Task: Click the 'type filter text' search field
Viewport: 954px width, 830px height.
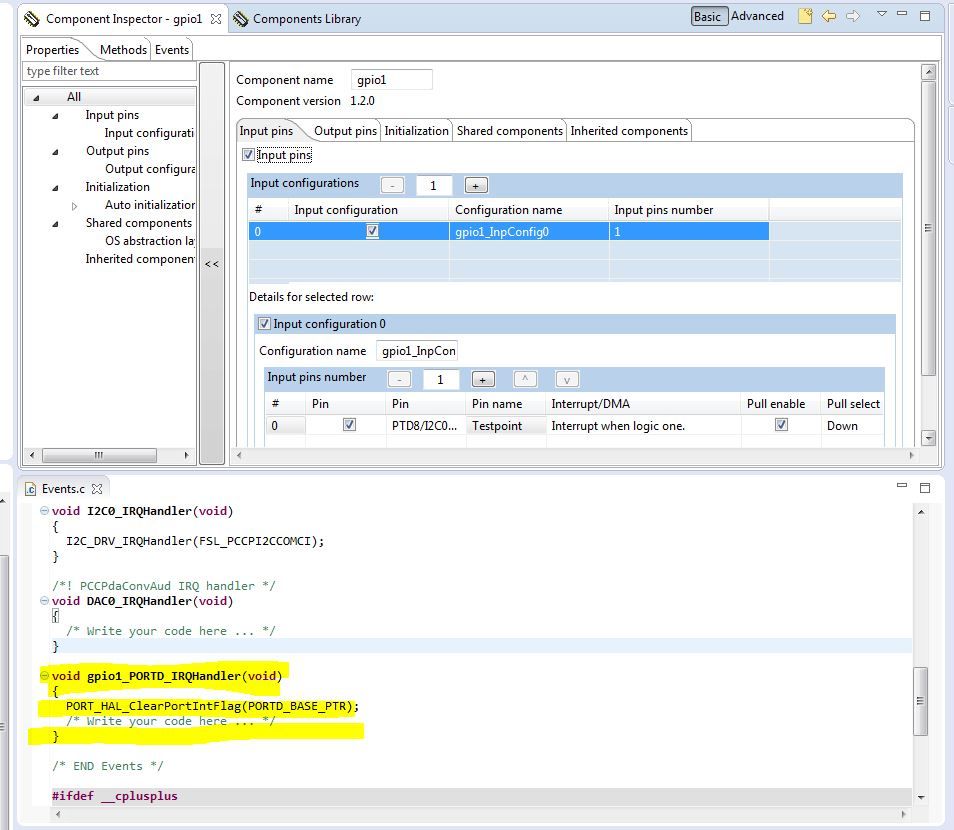Action: 110,71
